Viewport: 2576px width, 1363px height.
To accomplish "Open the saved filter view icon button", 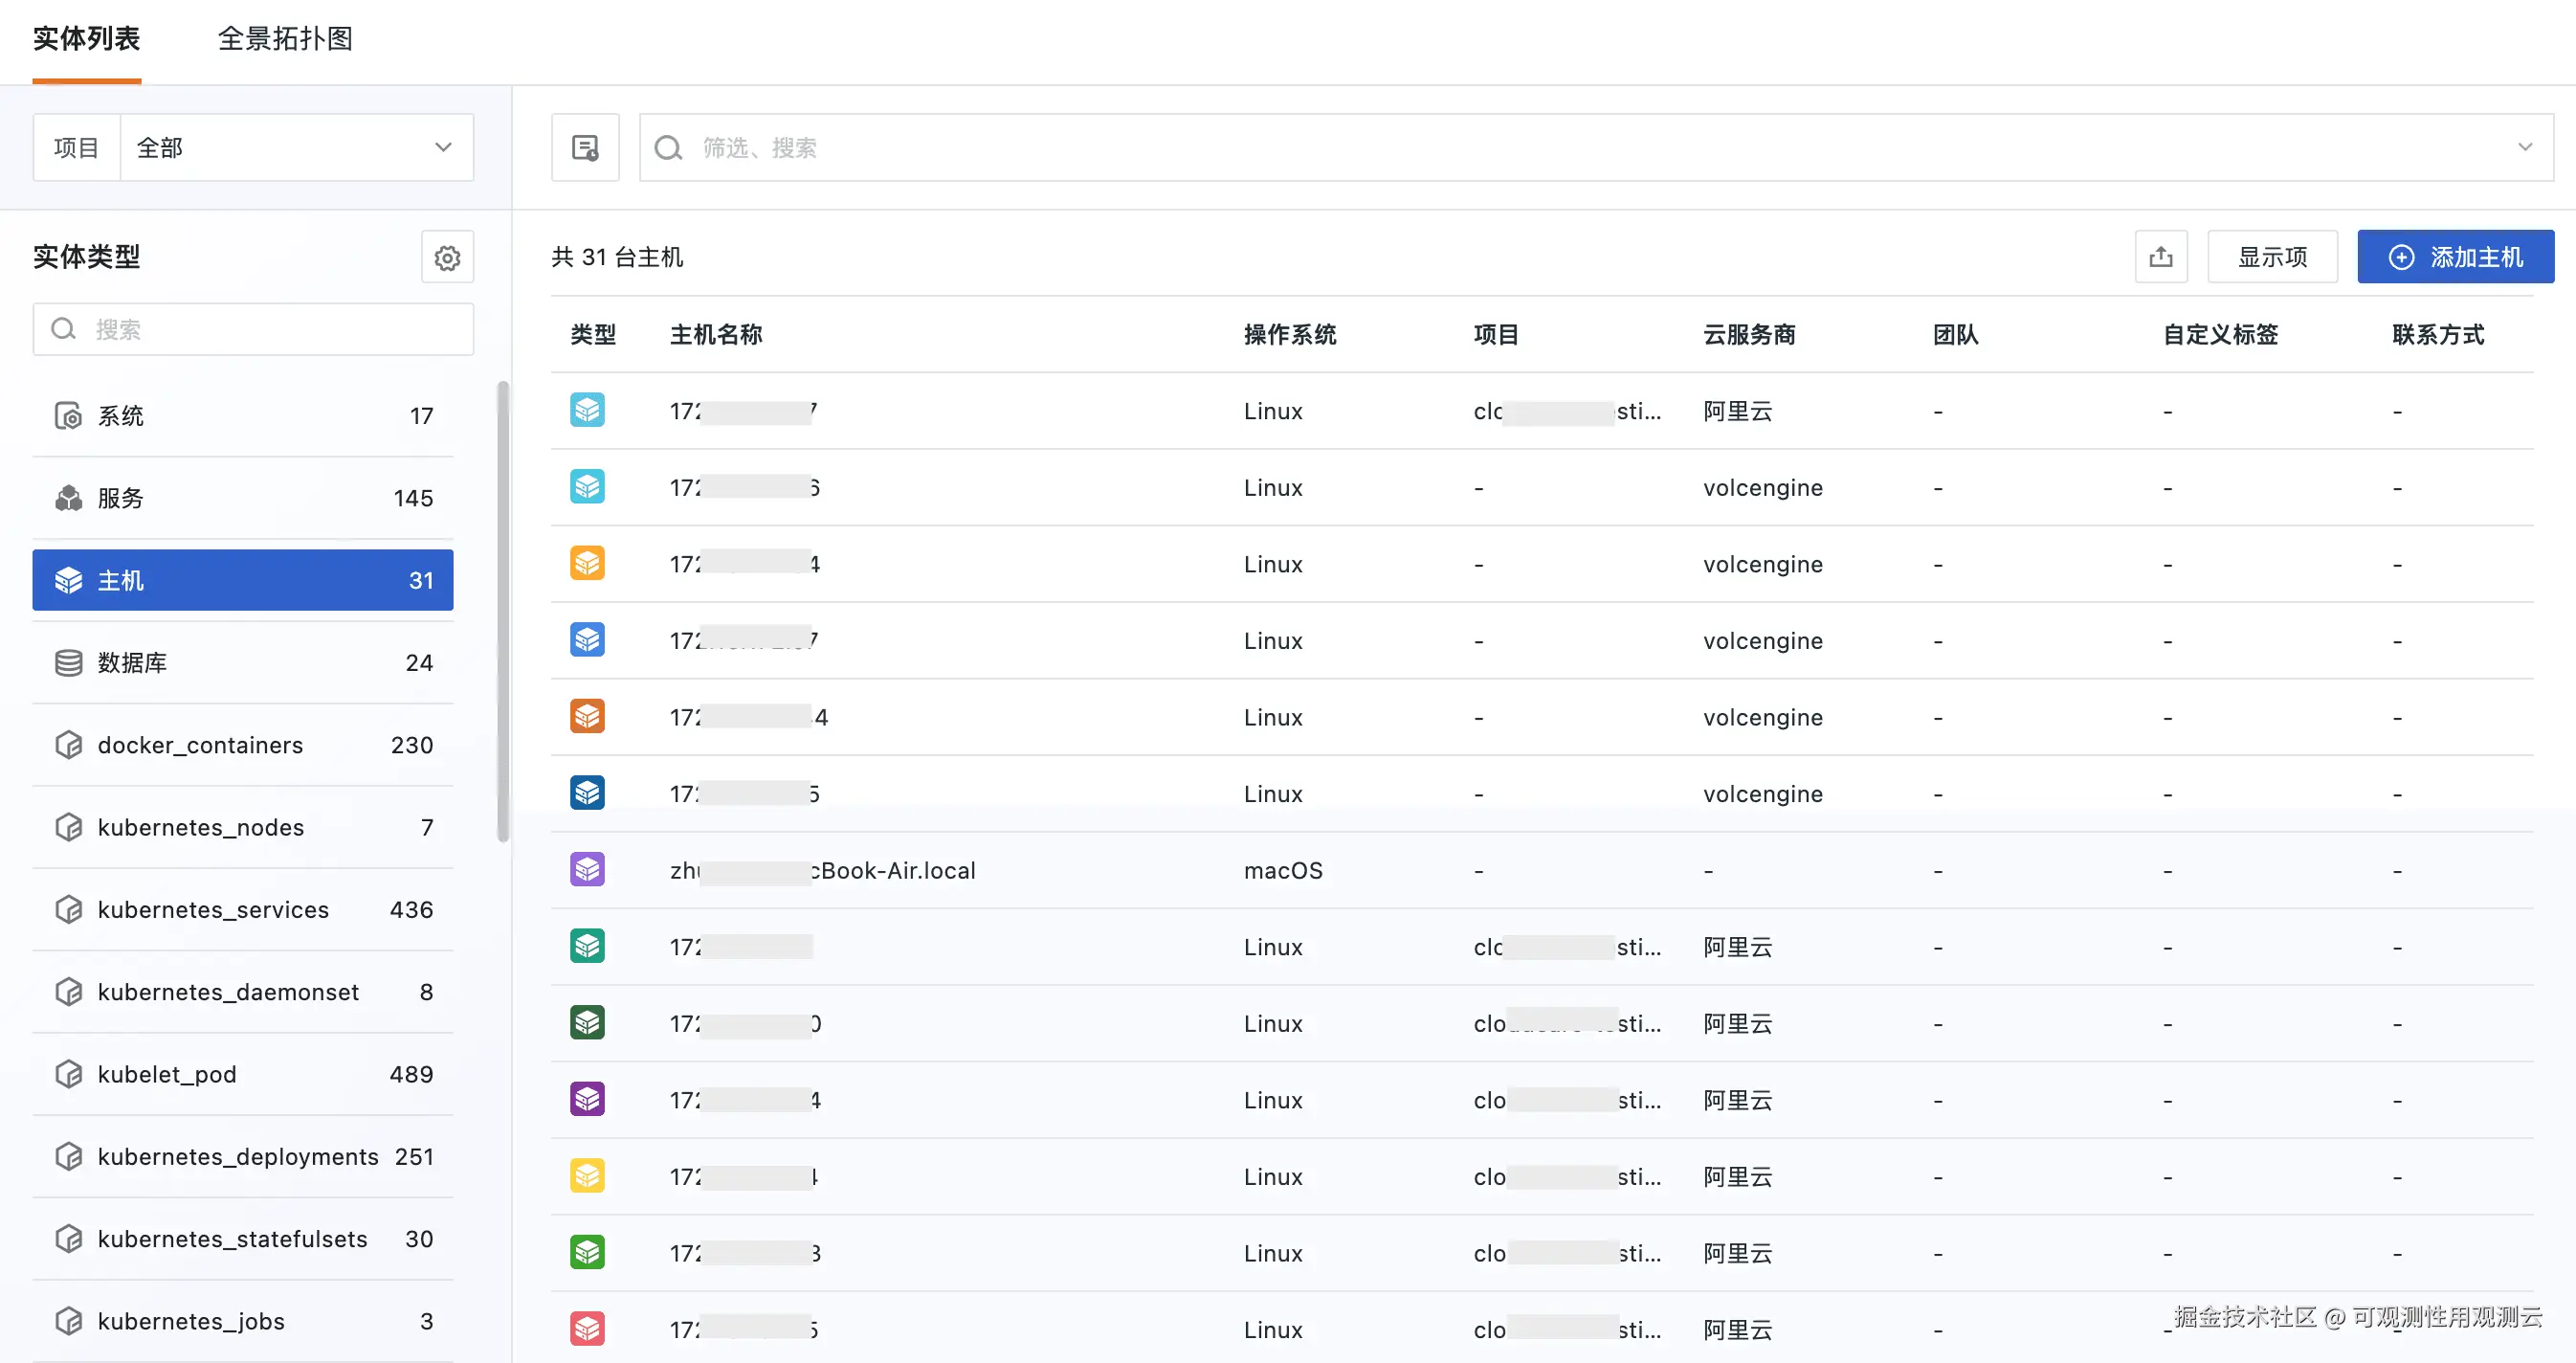I will pos(585,148).
